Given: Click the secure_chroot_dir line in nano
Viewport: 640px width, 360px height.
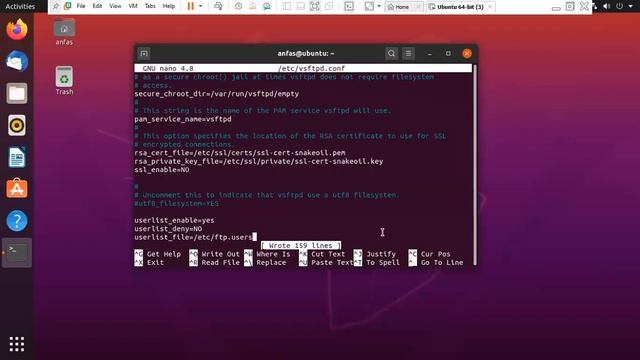Looking at the screenshot, I should click(x=217, y=94).
